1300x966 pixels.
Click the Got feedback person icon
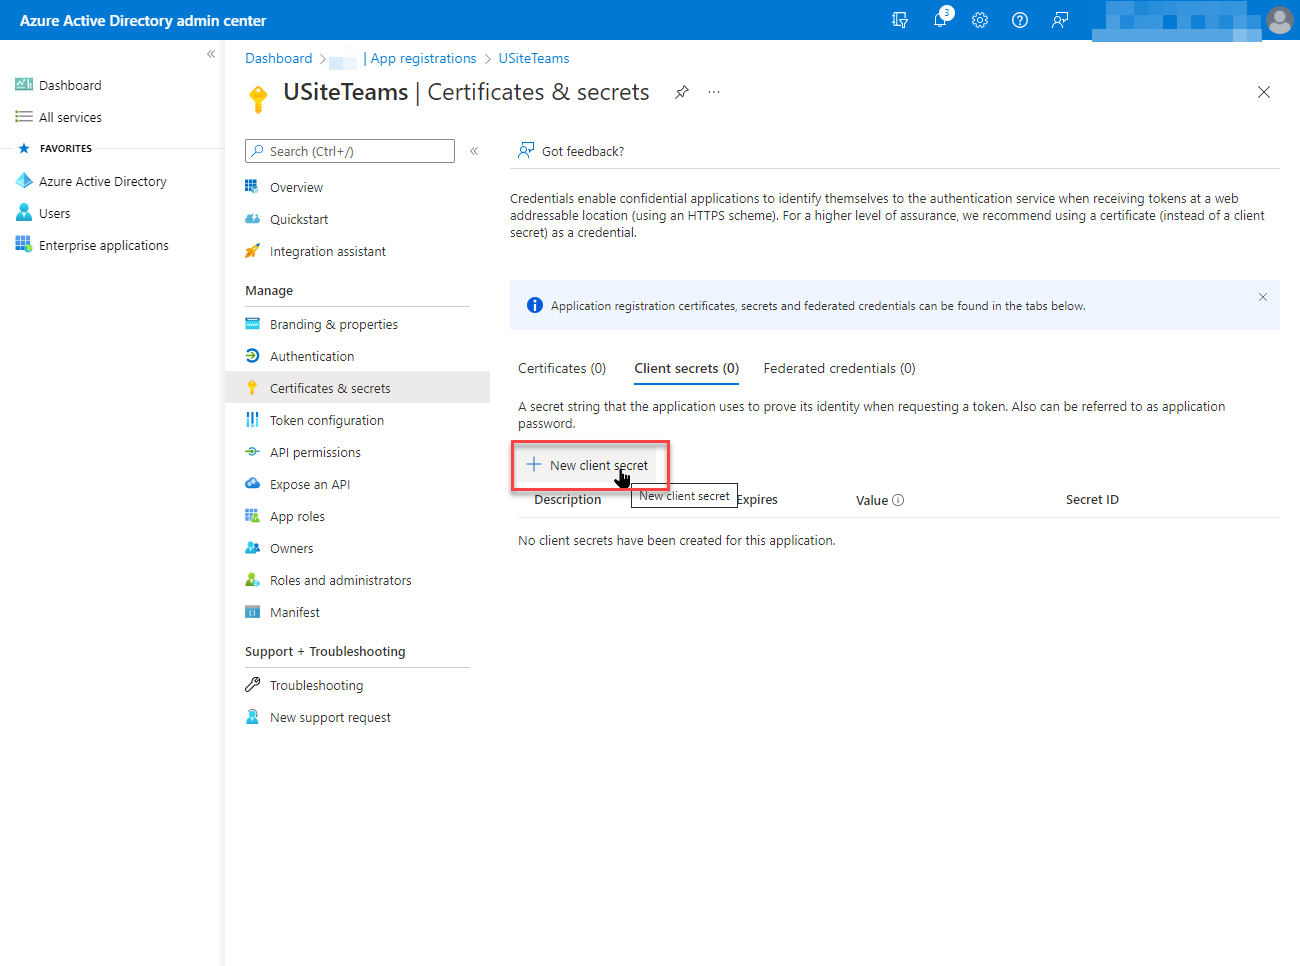(x=526, y=150)
